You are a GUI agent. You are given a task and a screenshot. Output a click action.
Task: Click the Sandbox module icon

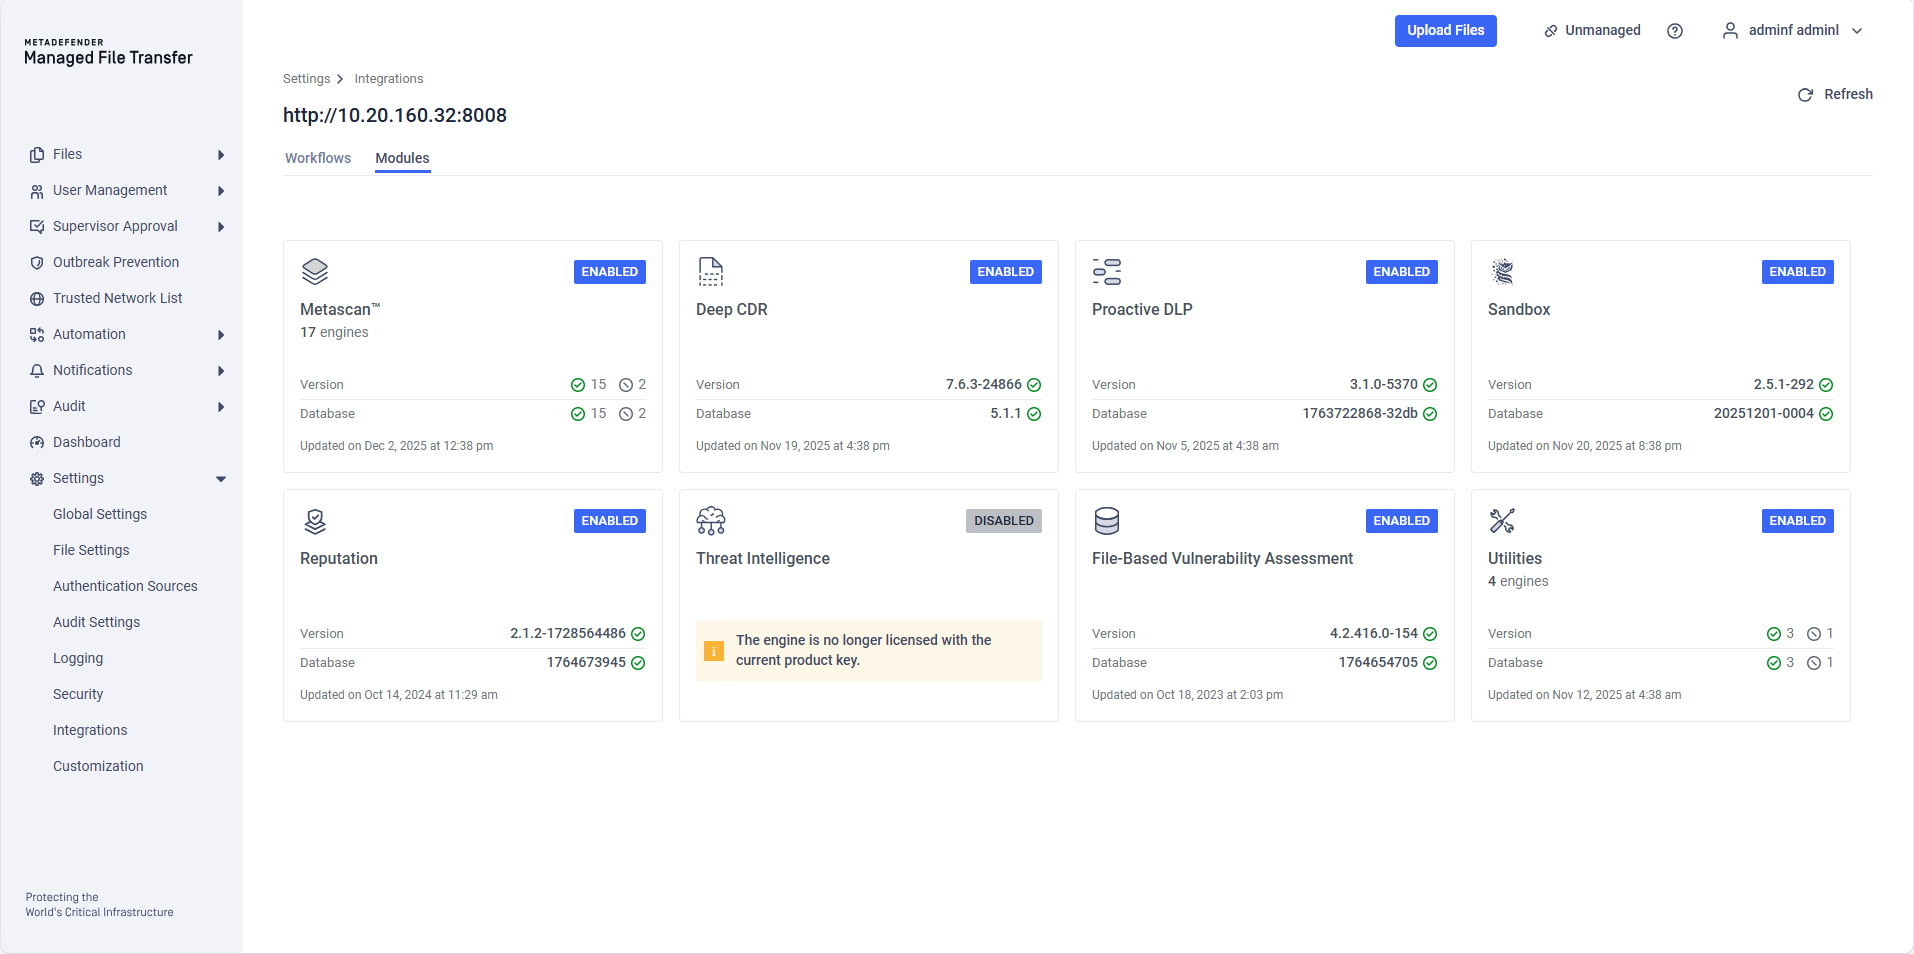coord(1502,271)
